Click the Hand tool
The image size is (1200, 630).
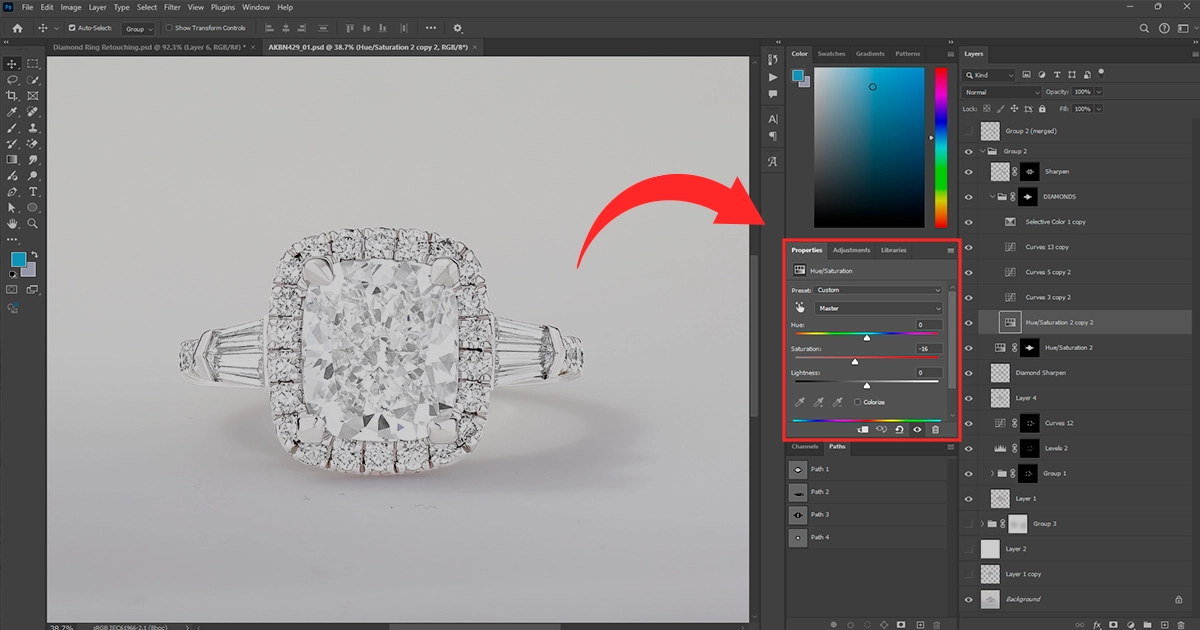coord(12,222)
